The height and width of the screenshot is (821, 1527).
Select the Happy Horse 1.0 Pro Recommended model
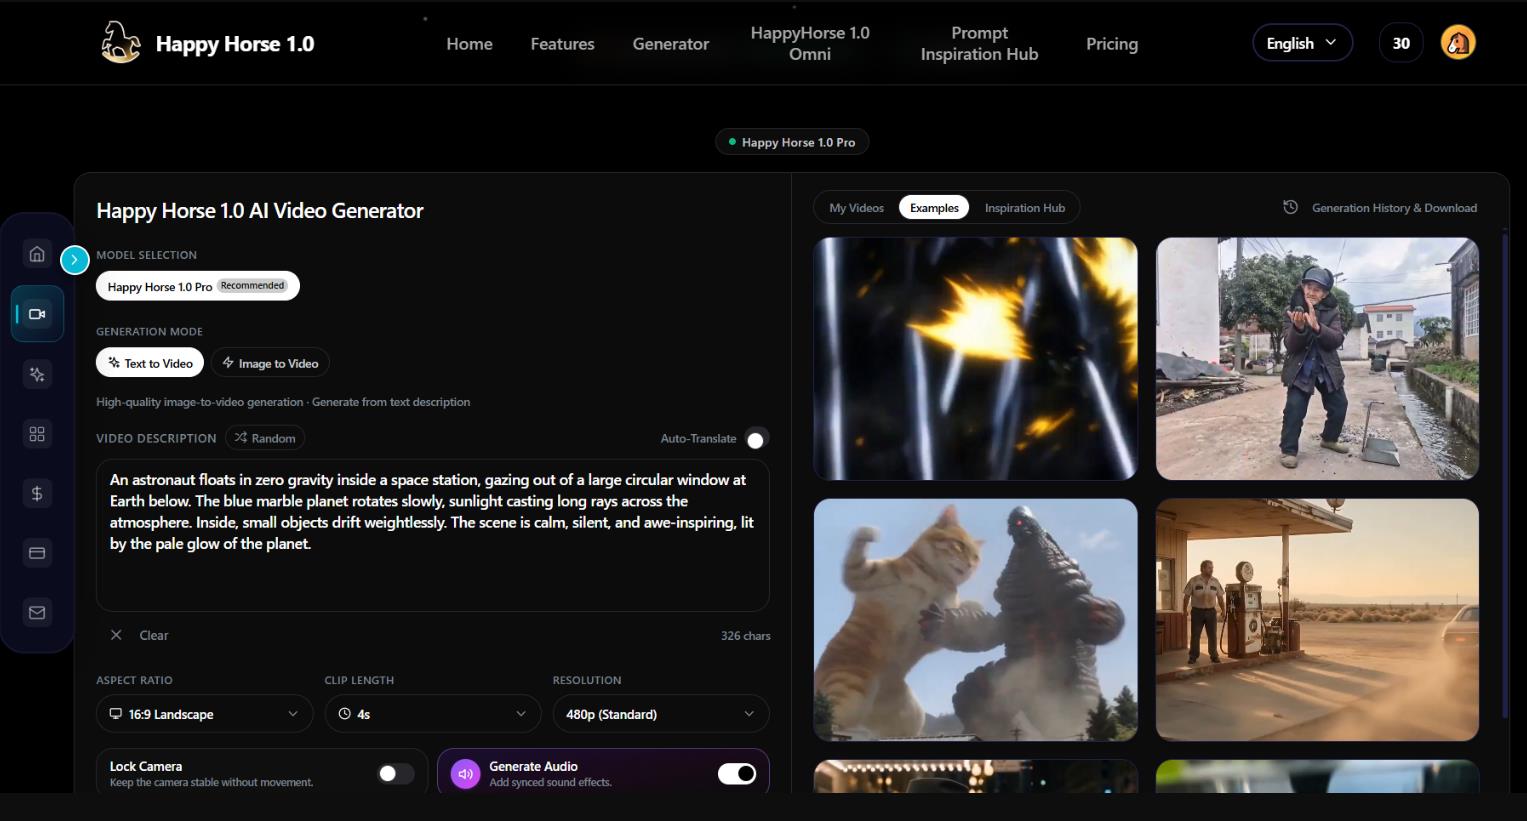[x=198, y=286]
